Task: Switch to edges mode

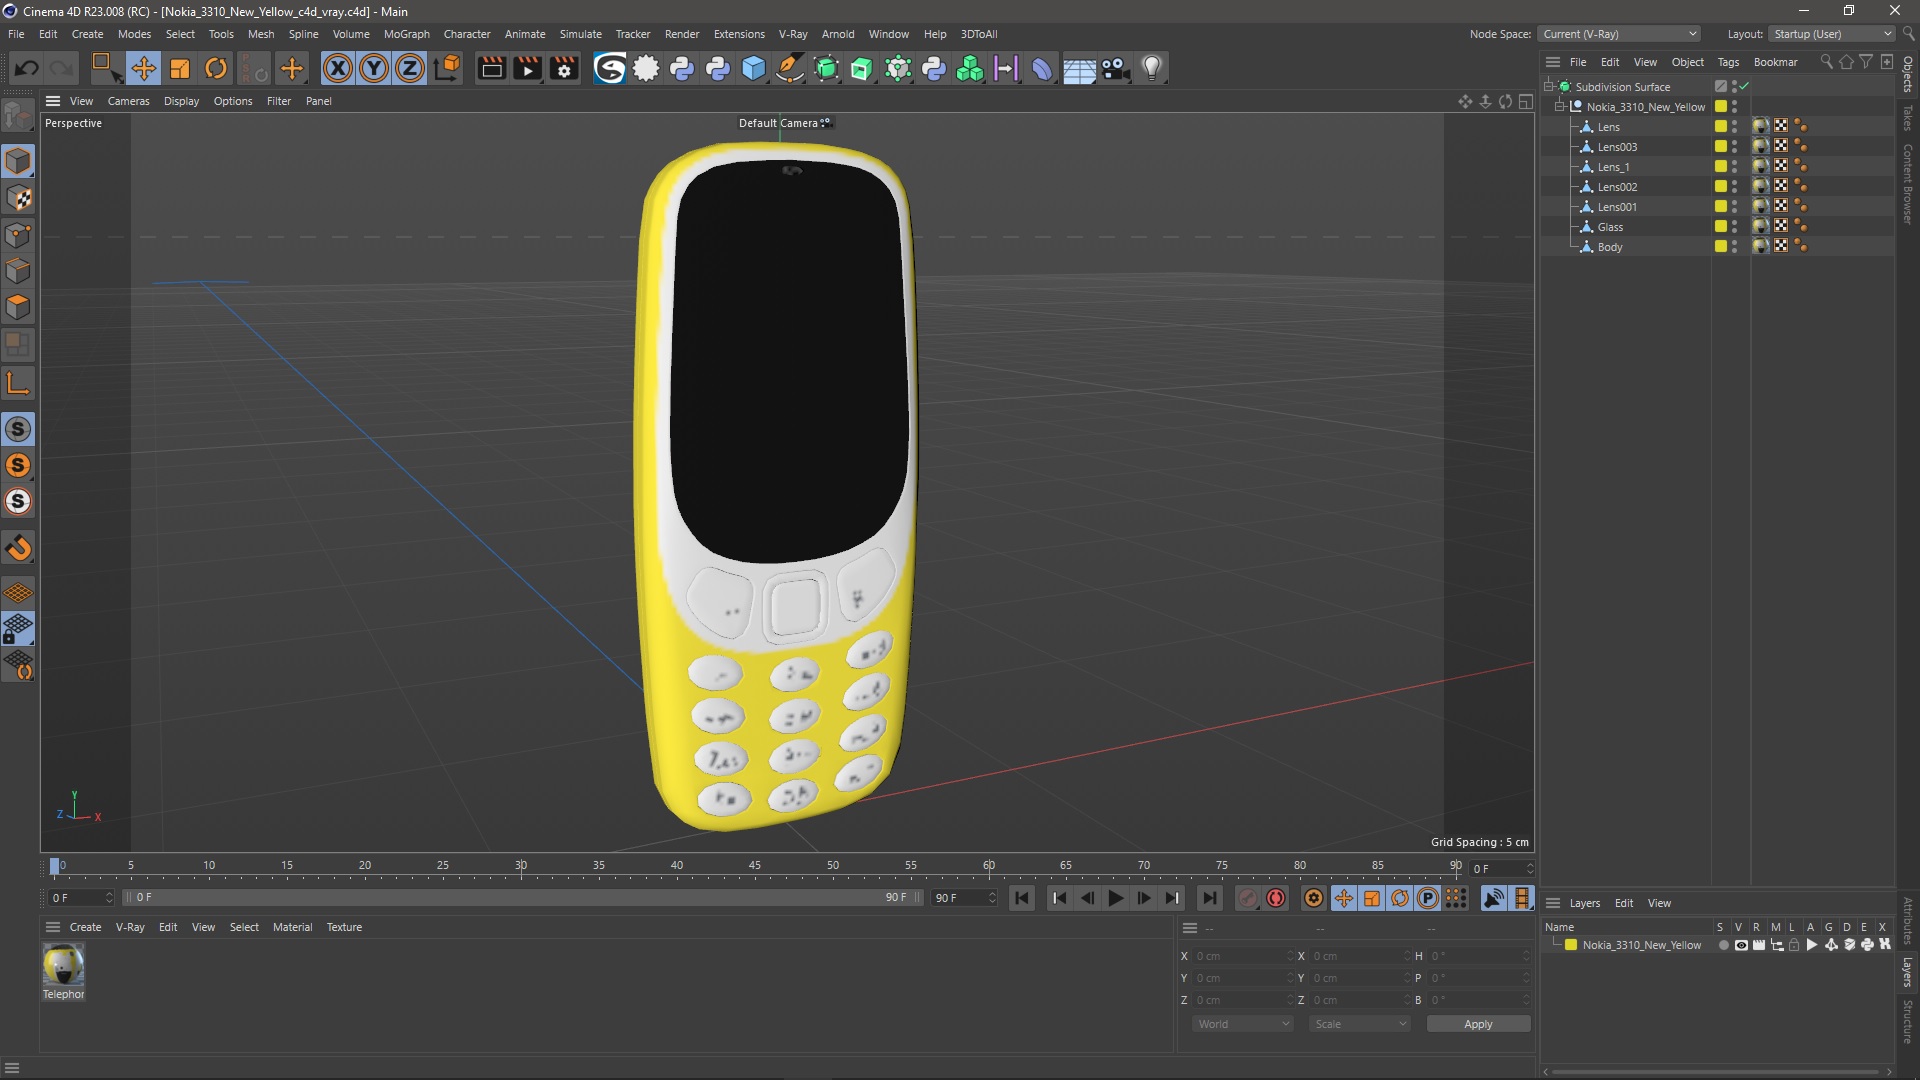Action: click(18, 271)
